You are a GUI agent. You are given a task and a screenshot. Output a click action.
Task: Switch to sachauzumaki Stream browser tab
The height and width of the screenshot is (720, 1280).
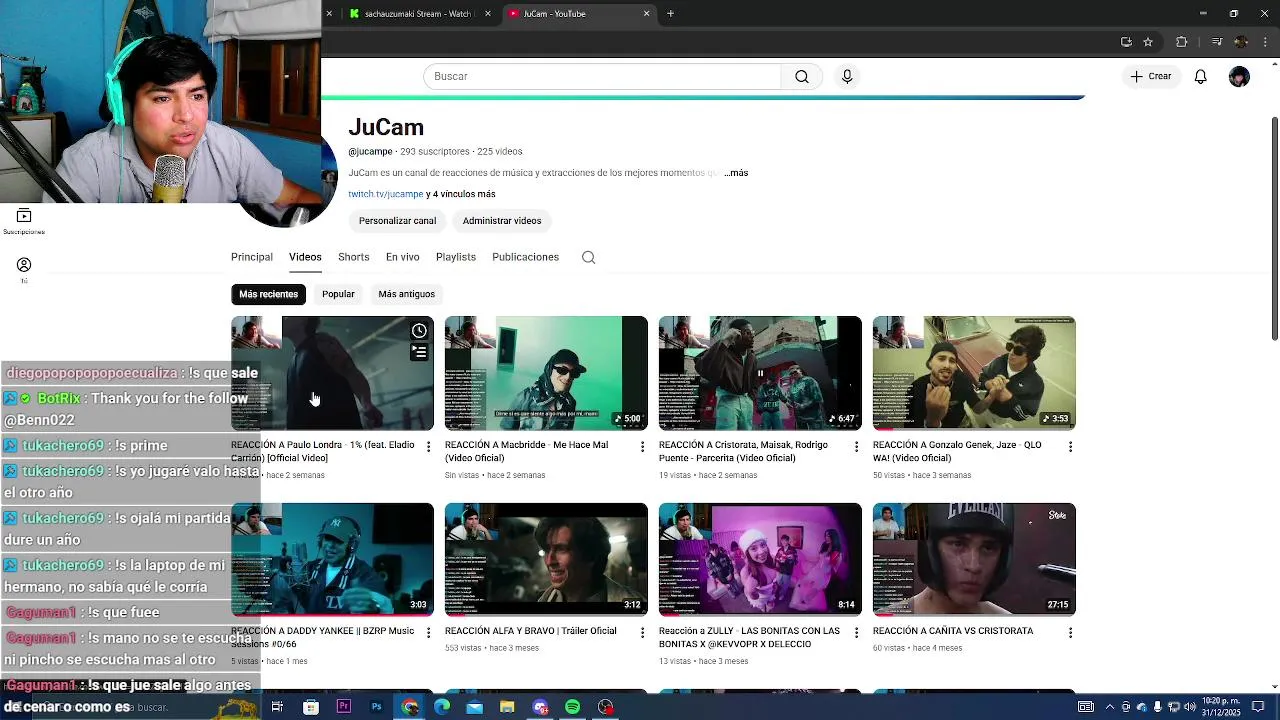pyautogui.click(x=418, y=14)
